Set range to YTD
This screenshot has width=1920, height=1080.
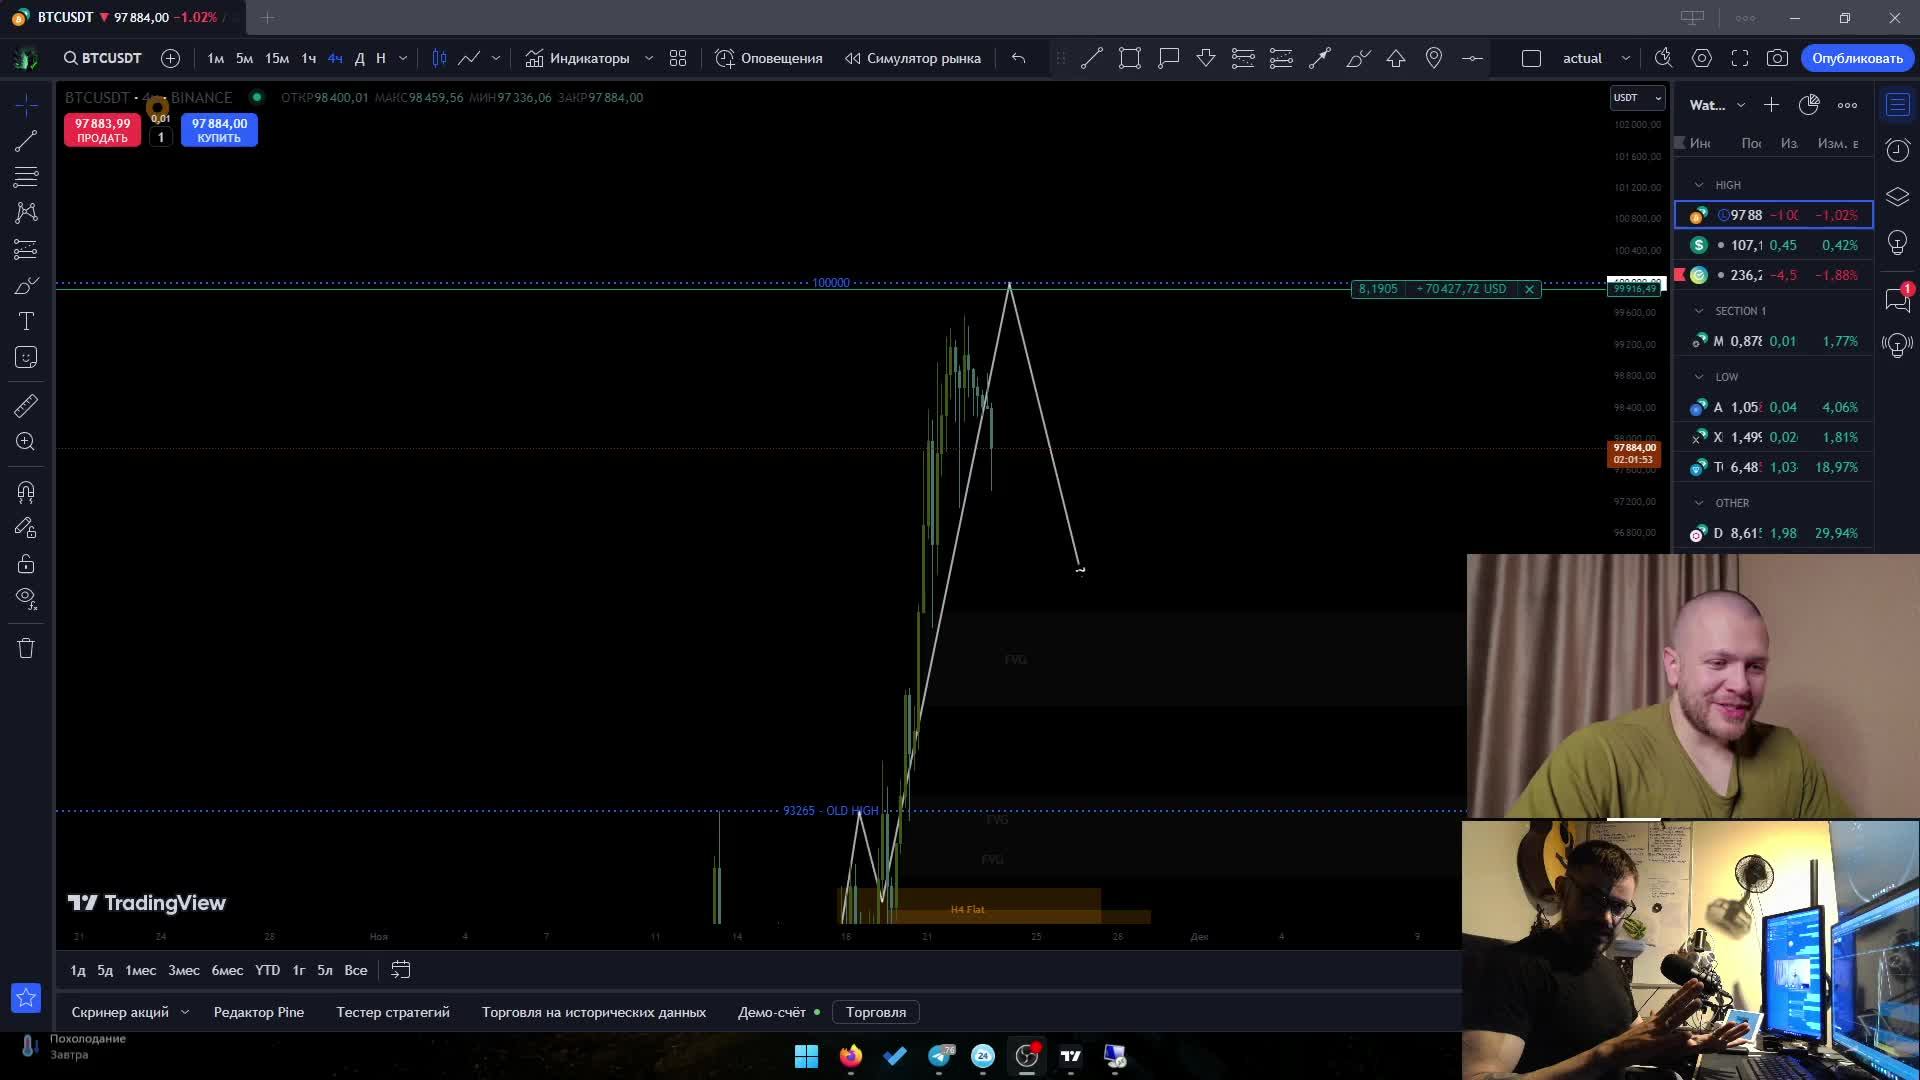pyautogui.click(x=267, y=970)
